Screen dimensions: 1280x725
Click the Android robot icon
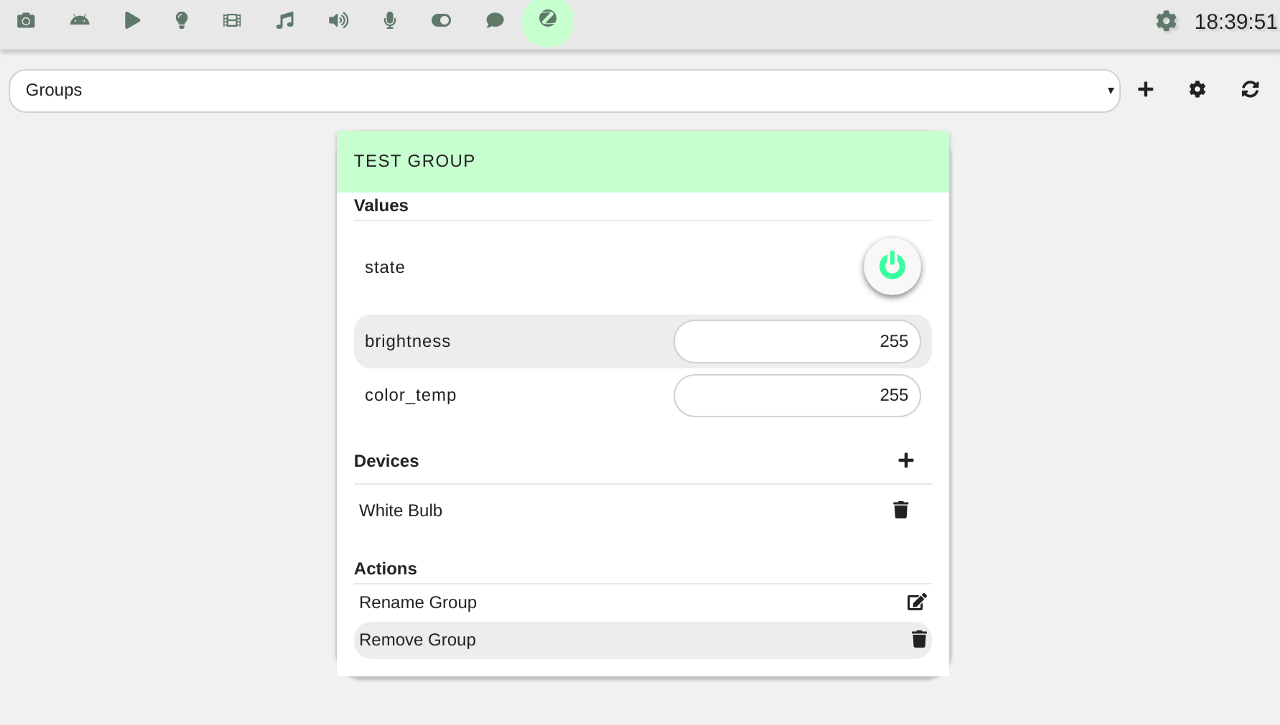pos(80,20)
